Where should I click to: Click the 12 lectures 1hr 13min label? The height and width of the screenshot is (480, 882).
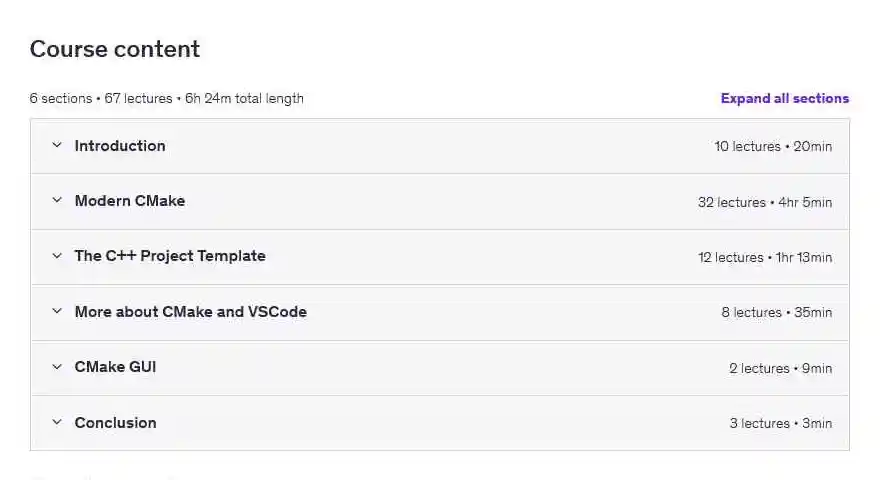click(765, 257)
